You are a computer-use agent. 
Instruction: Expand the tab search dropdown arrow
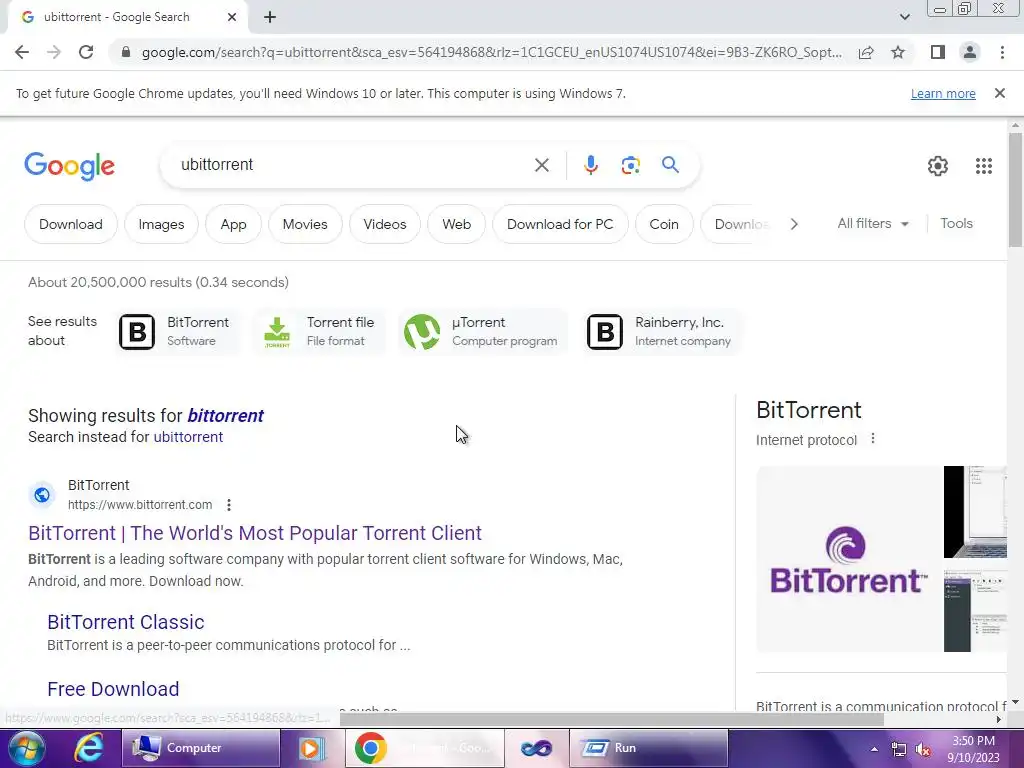[x=904, y=17]
